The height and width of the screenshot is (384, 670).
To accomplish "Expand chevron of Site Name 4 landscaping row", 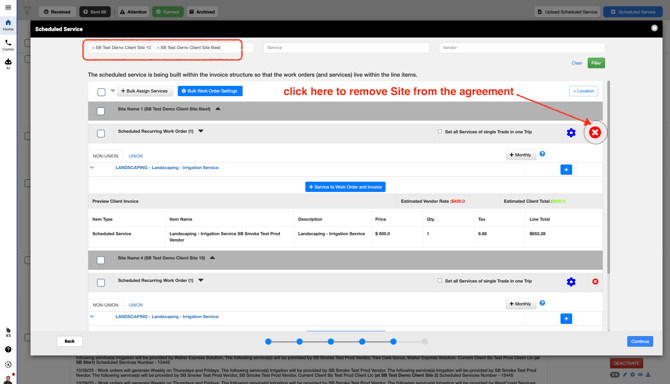I will (x=92, y=317).
